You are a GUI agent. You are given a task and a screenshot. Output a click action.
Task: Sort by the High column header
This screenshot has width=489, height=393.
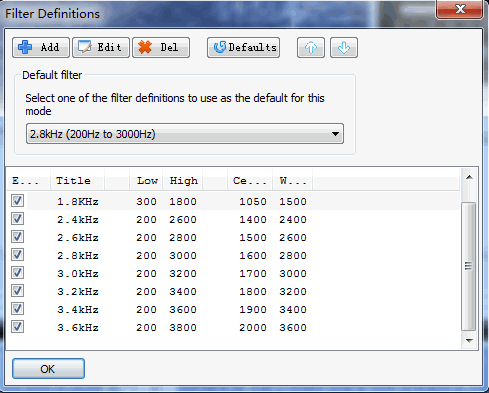(183, 181)
